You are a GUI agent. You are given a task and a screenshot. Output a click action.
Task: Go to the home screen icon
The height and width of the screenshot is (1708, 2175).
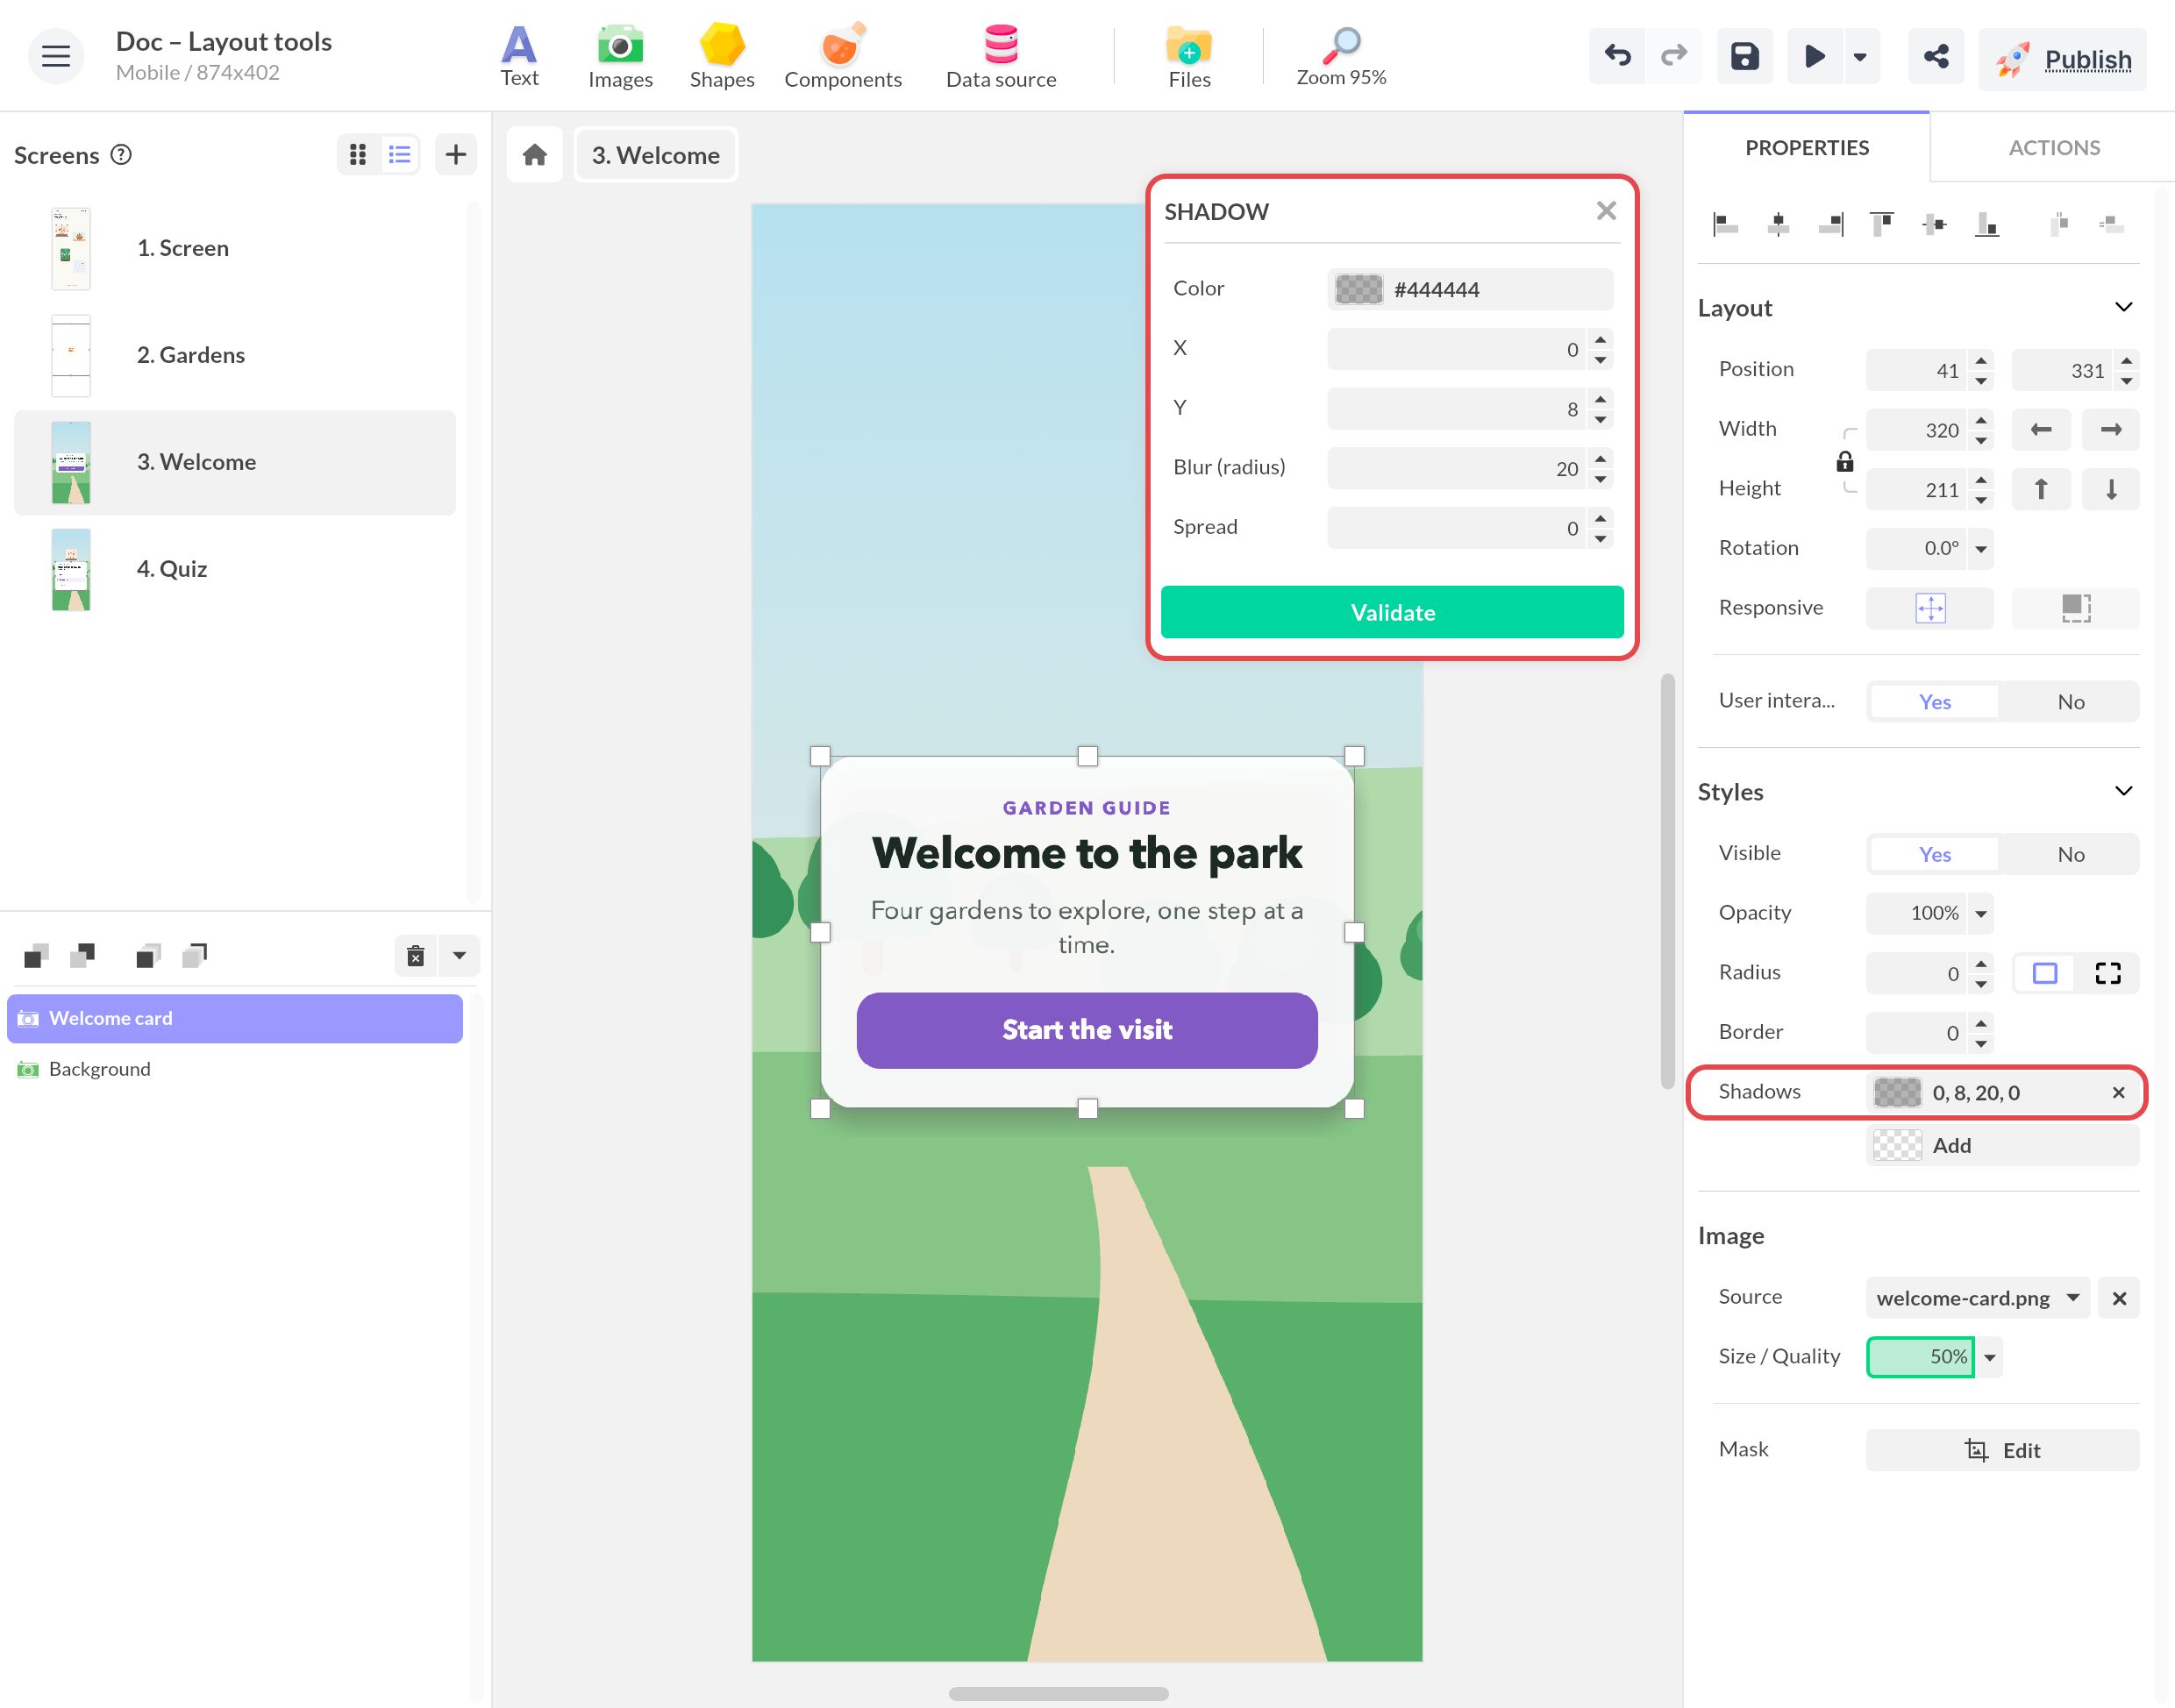click(x=535, y=155)
